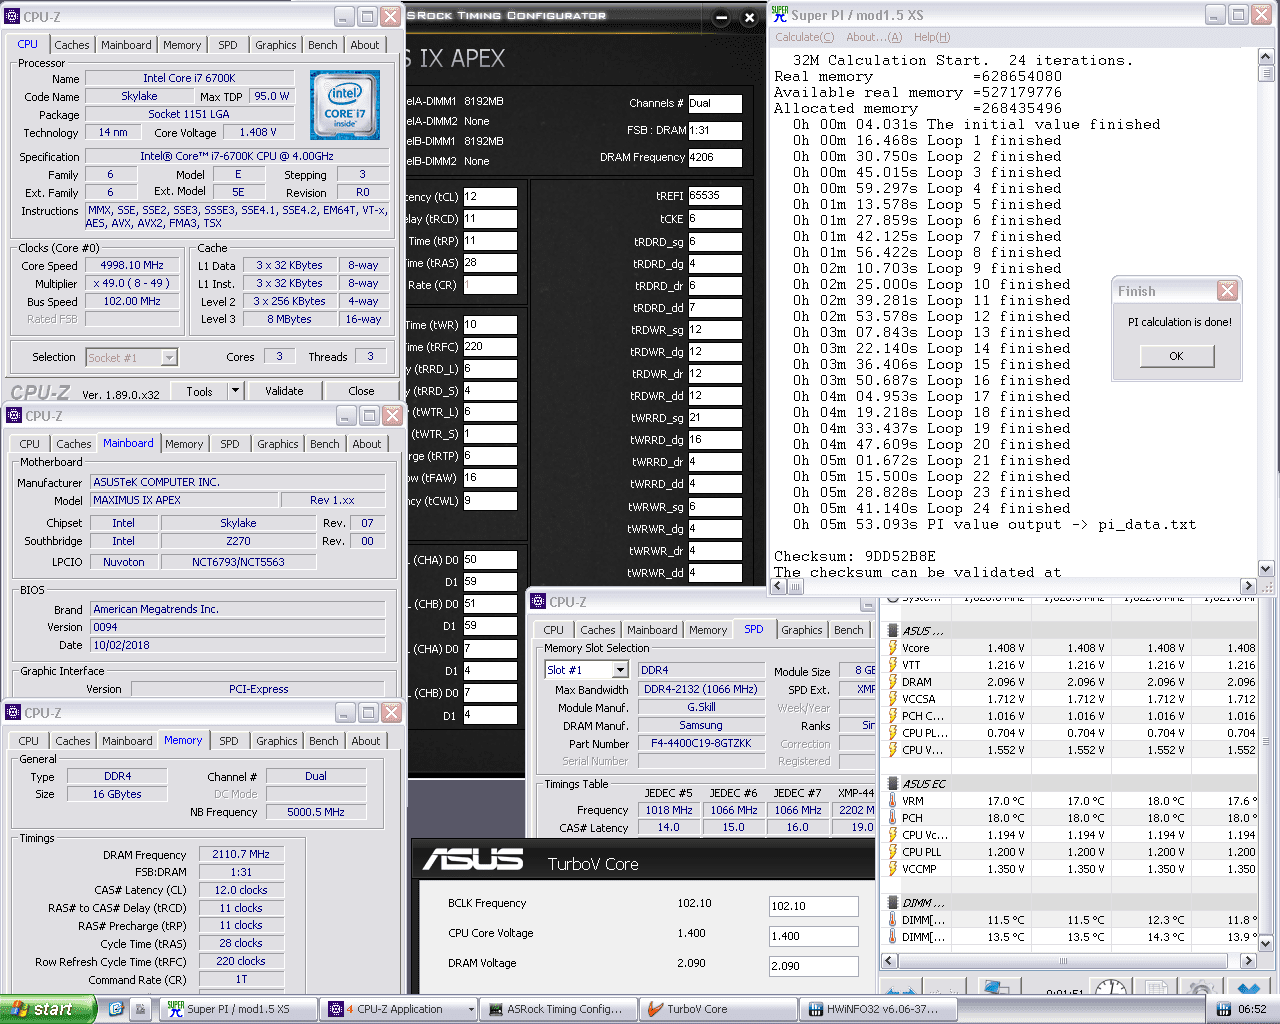Click the Super PI horizontal scrollbar right arrow

1248,586
